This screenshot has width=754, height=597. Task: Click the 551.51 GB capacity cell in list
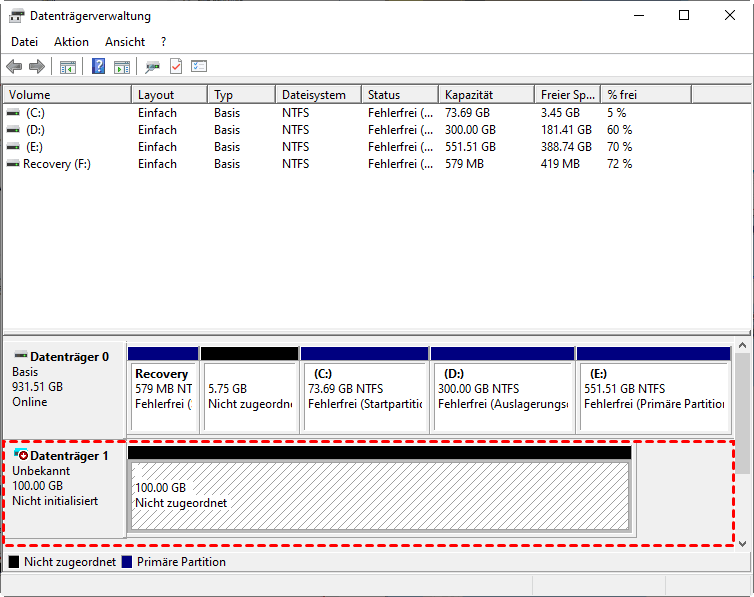coord(470,147)
